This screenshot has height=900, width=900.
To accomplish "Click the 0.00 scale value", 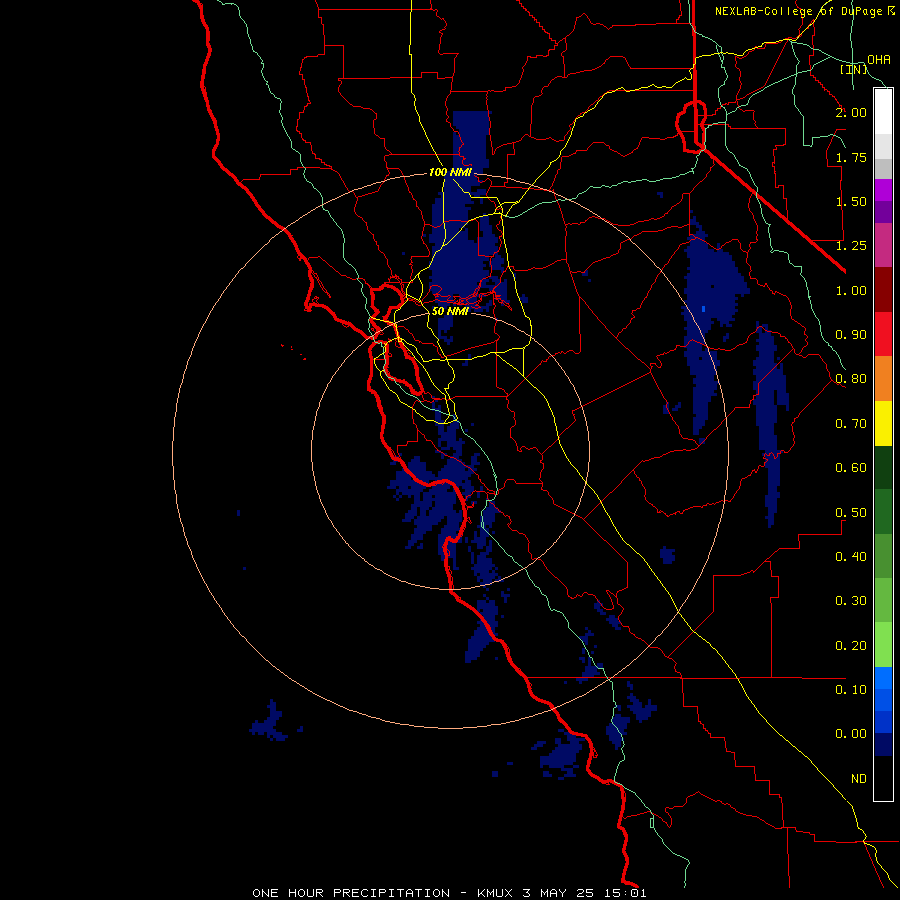I will point(851,734).
